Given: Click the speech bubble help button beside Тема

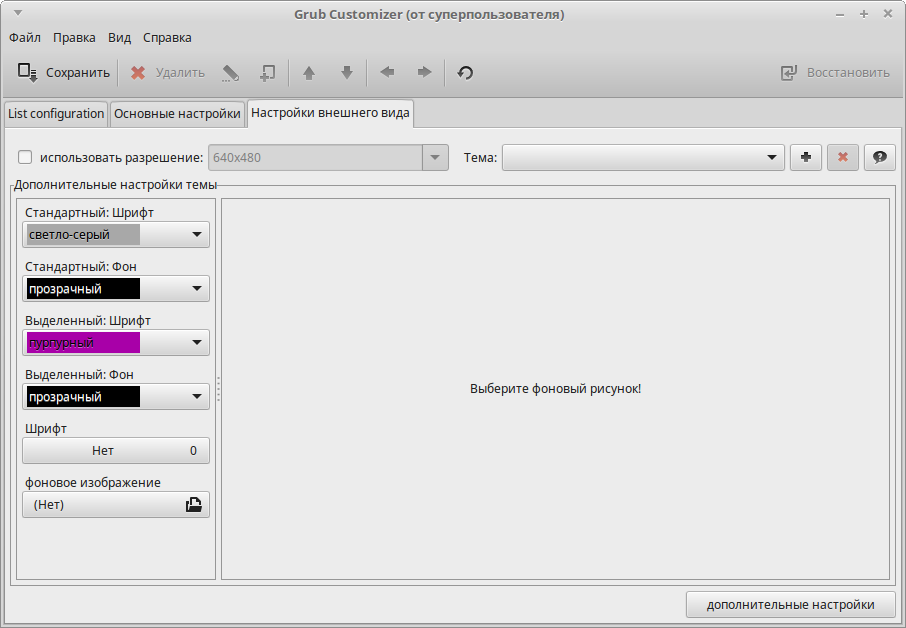Looking at the screenshot, I should coord(880,157).
